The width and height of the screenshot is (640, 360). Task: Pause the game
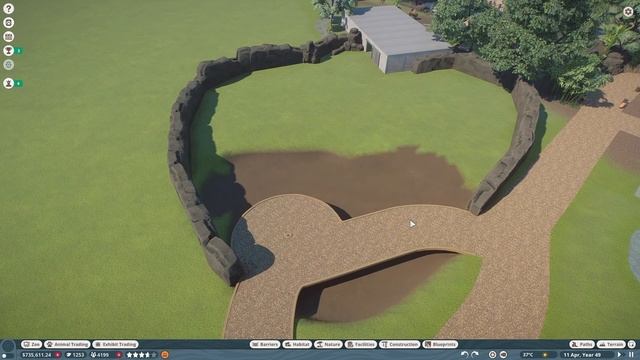coord(631,355)
